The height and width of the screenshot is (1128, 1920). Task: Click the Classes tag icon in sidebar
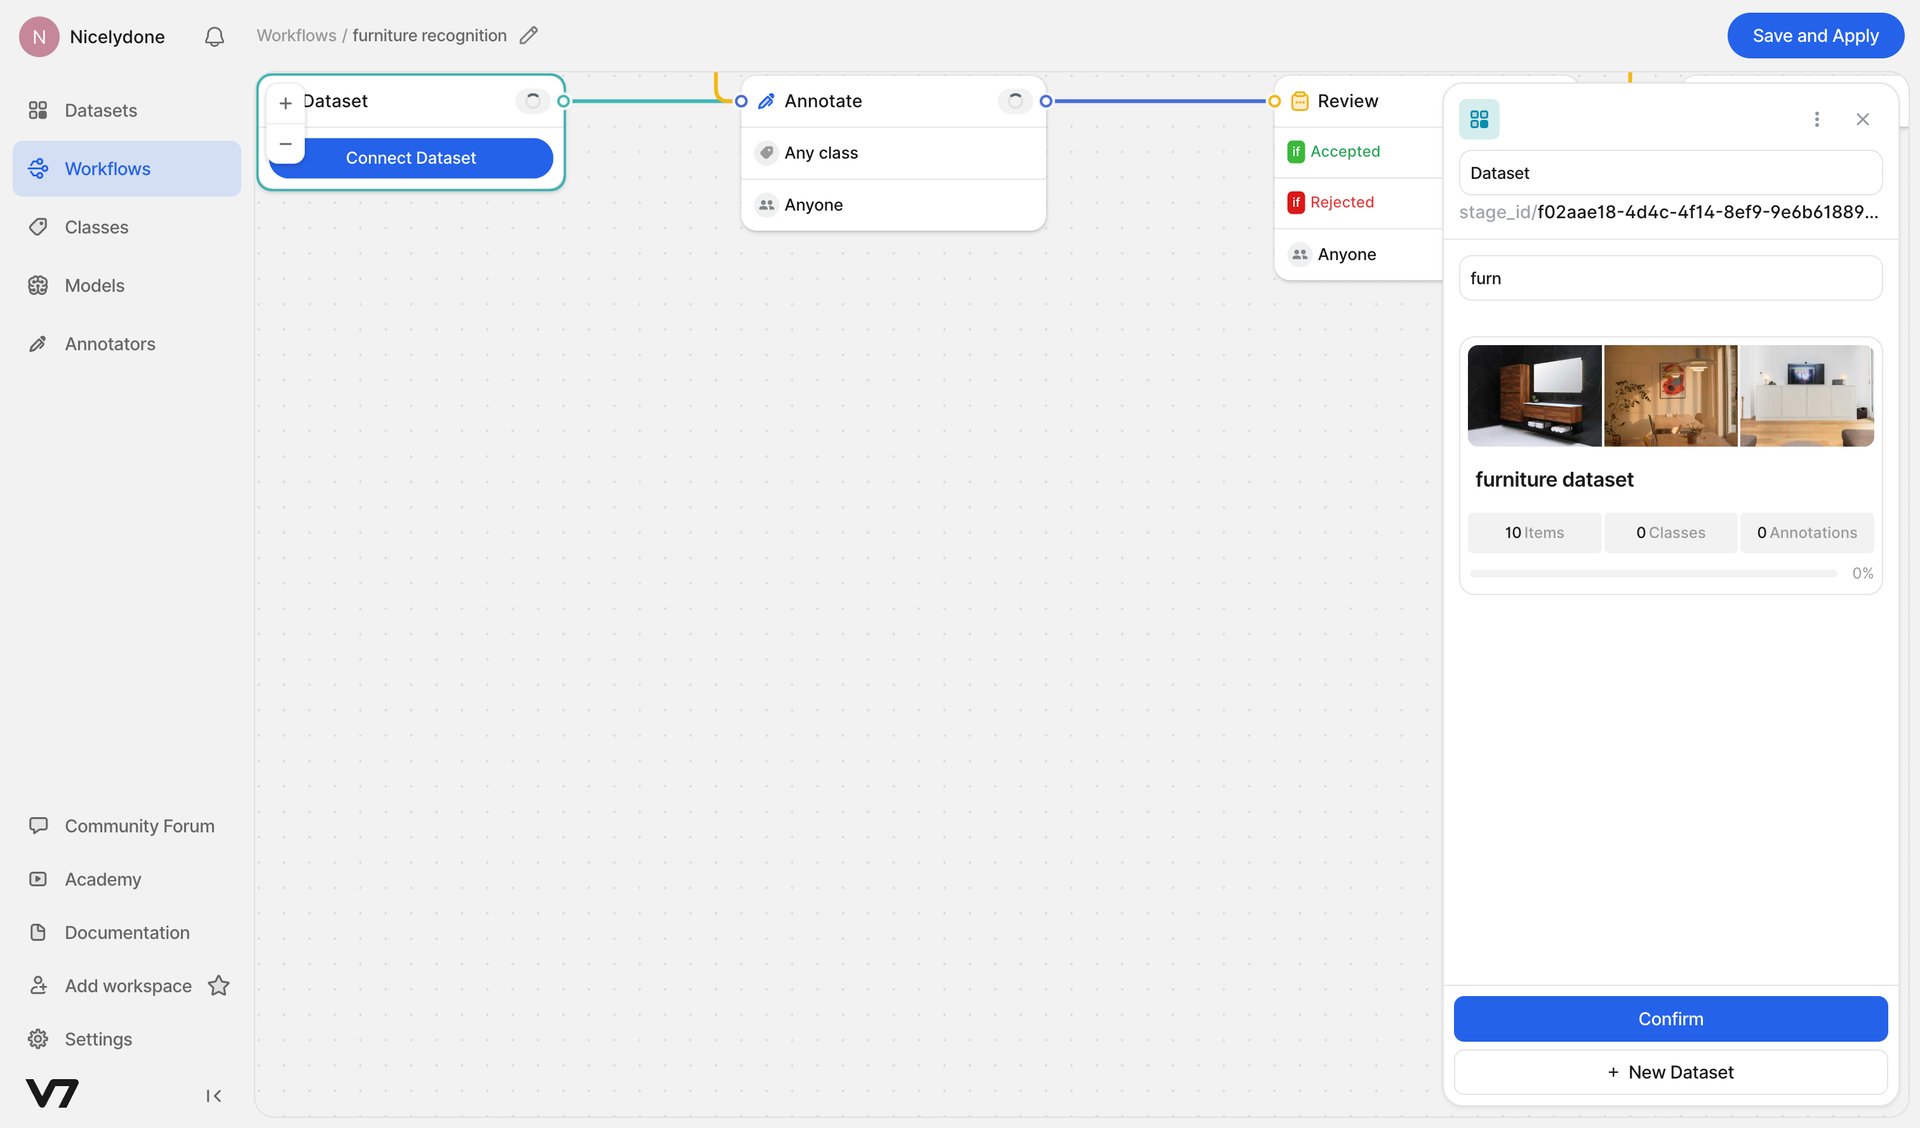click(38, 227)
